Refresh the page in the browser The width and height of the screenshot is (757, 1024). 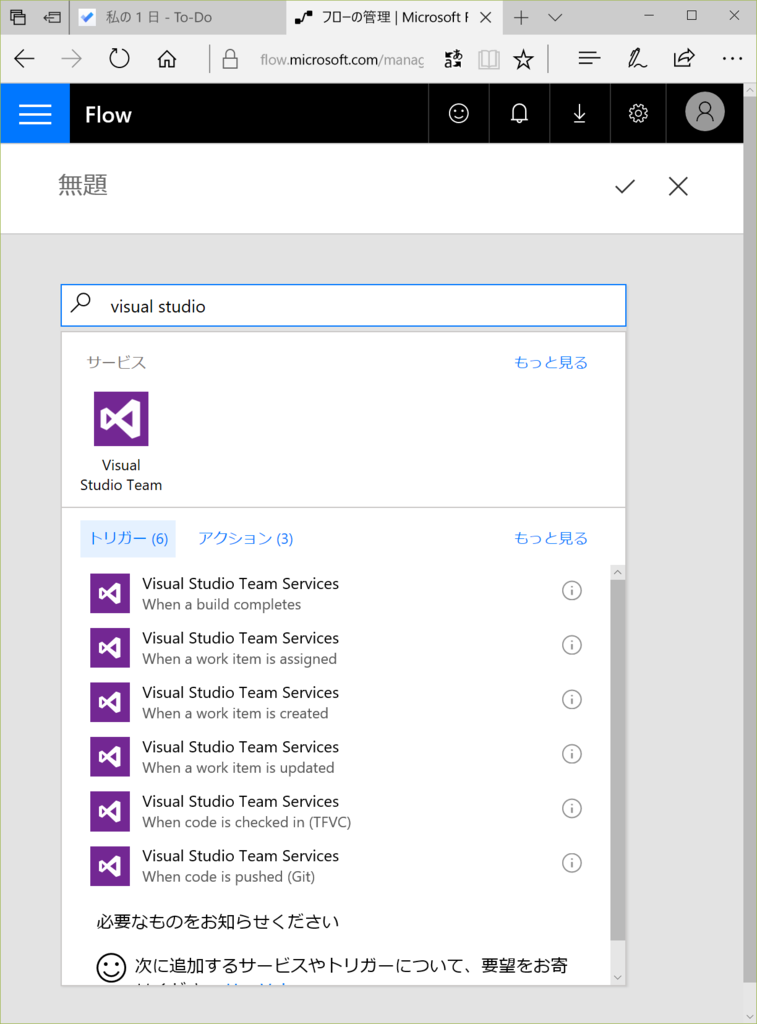(119, 59)
